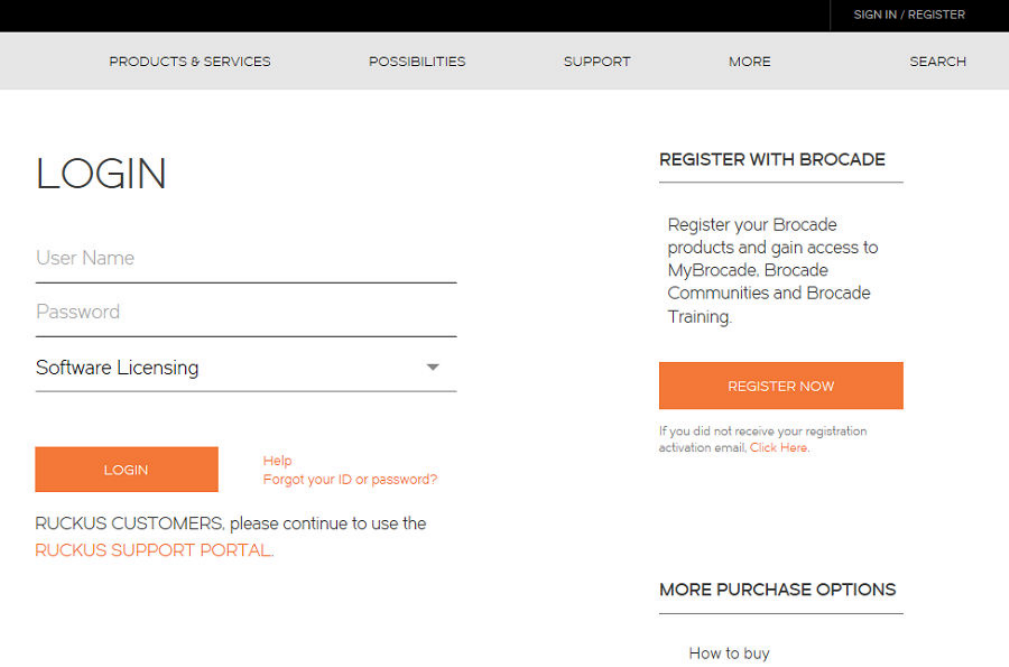Viewport: 1009px width, 667px height.
Task: Click "Forgot your ID or password?"
Action: [350, 480]
